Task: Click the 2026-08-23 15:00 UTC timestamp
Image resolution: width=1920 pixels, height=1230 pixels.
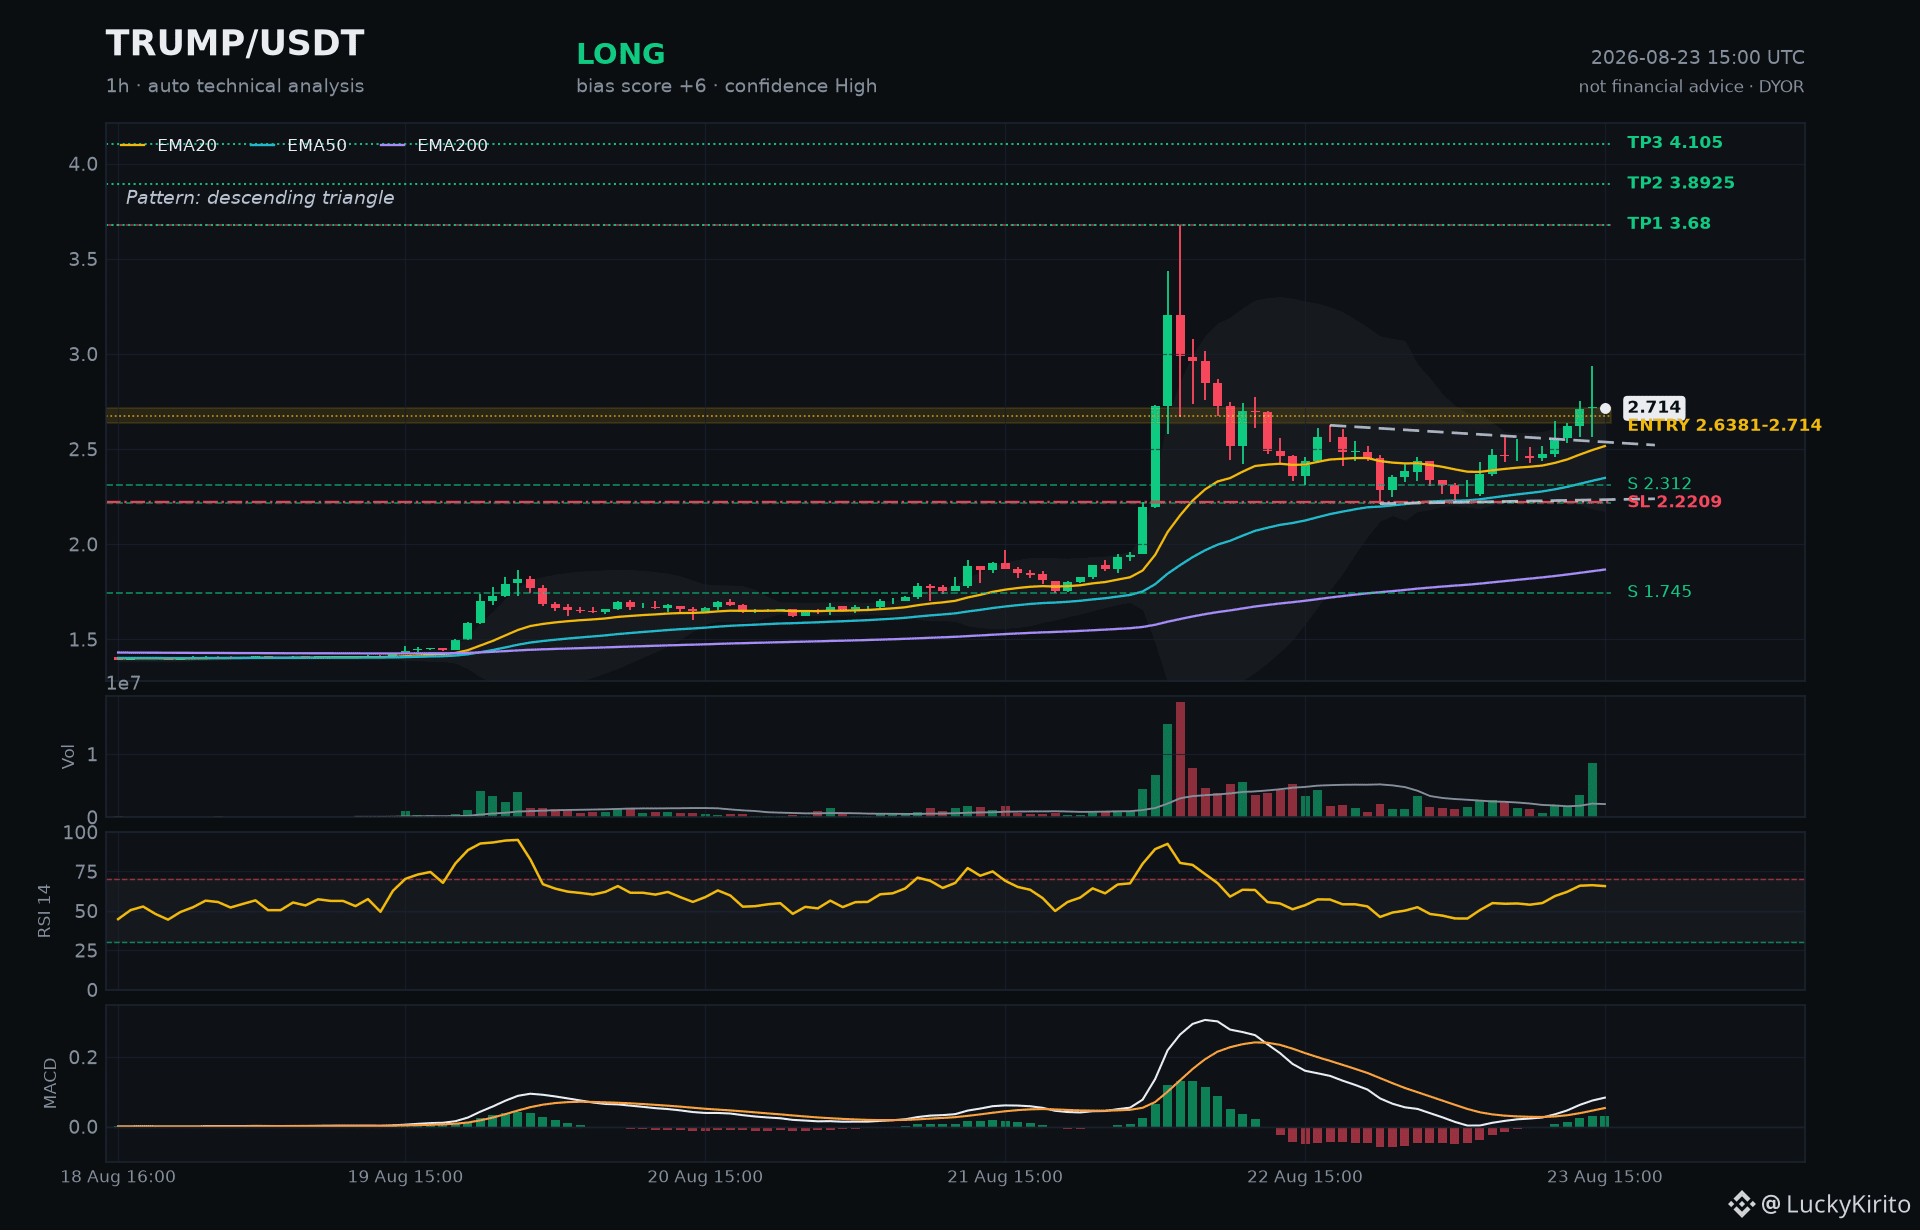Action: tap(1698, 58)
